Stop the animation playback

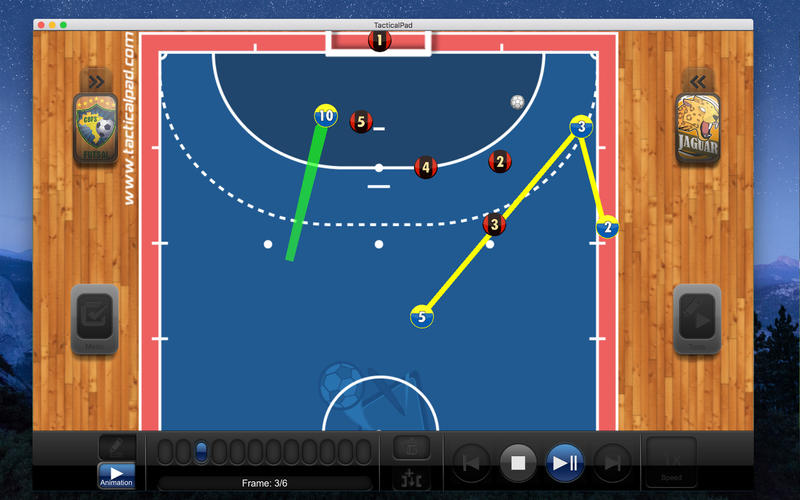518,463
